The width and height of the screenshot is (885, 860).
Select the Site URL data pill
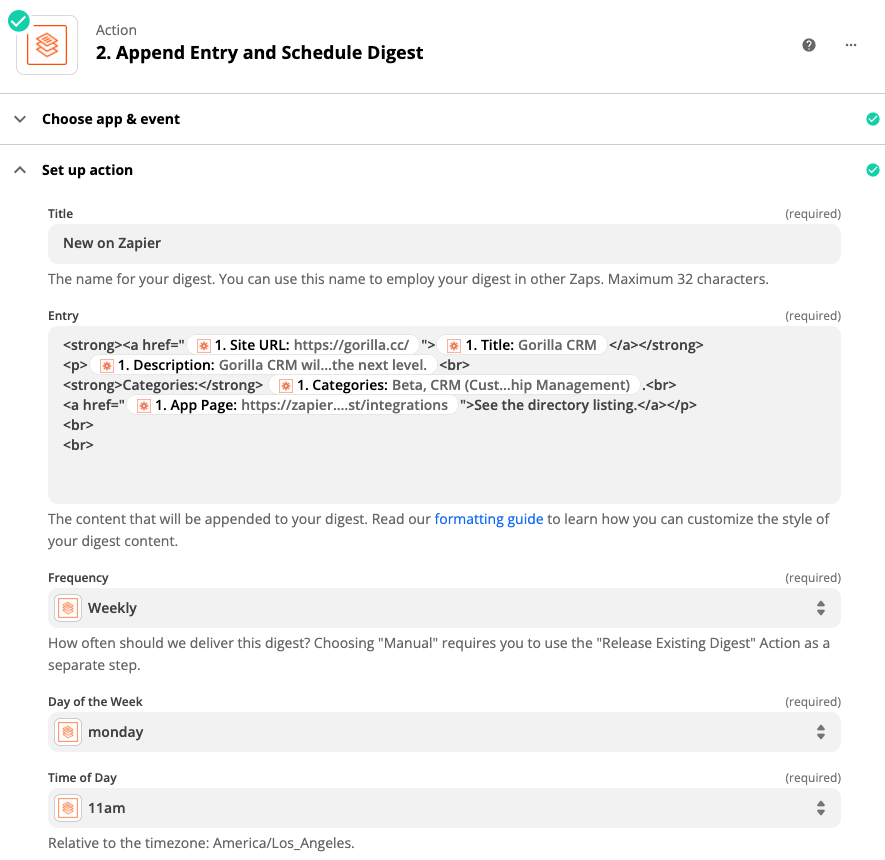point(303,345)
